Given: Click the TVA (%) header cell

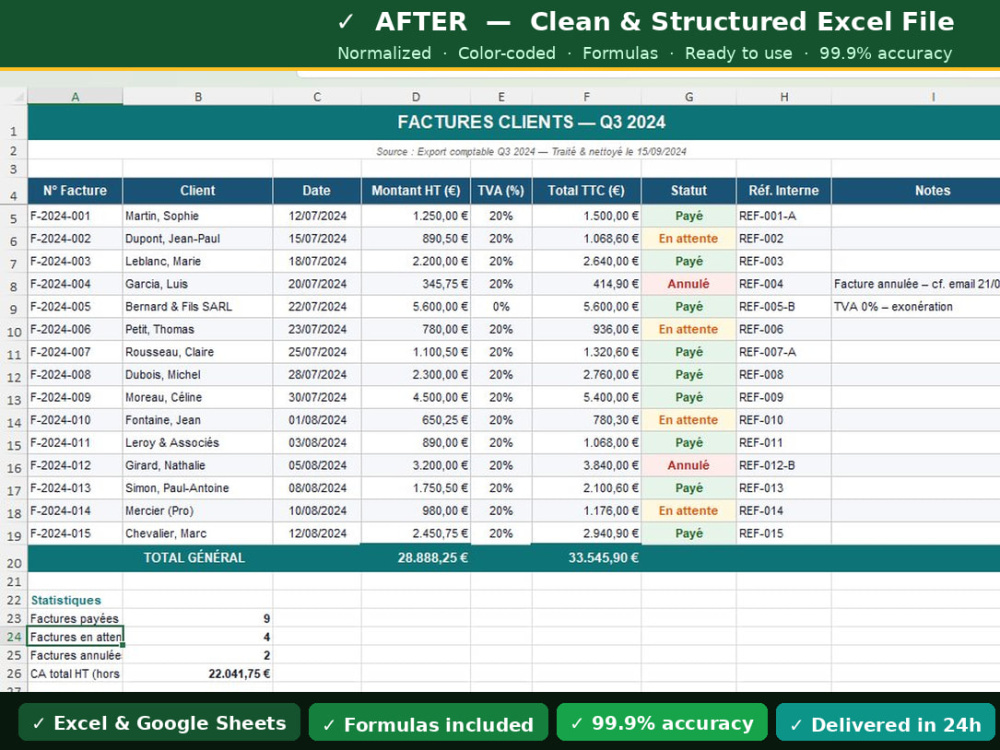Looking at the screenshot, I should point(501,191).
